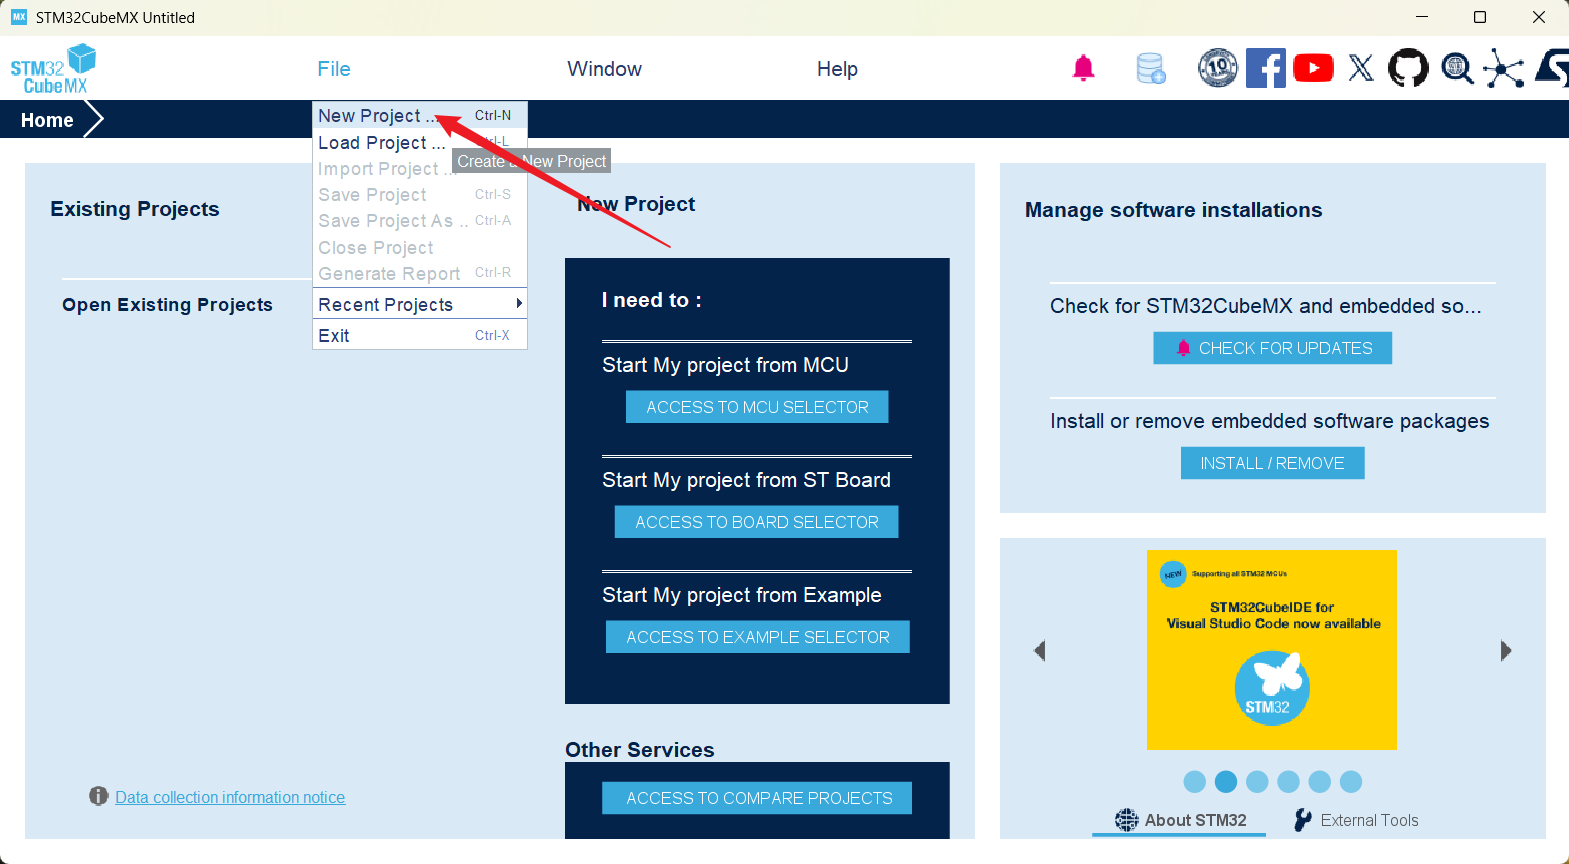Click Save Project As in the File menu

[420, 221]
